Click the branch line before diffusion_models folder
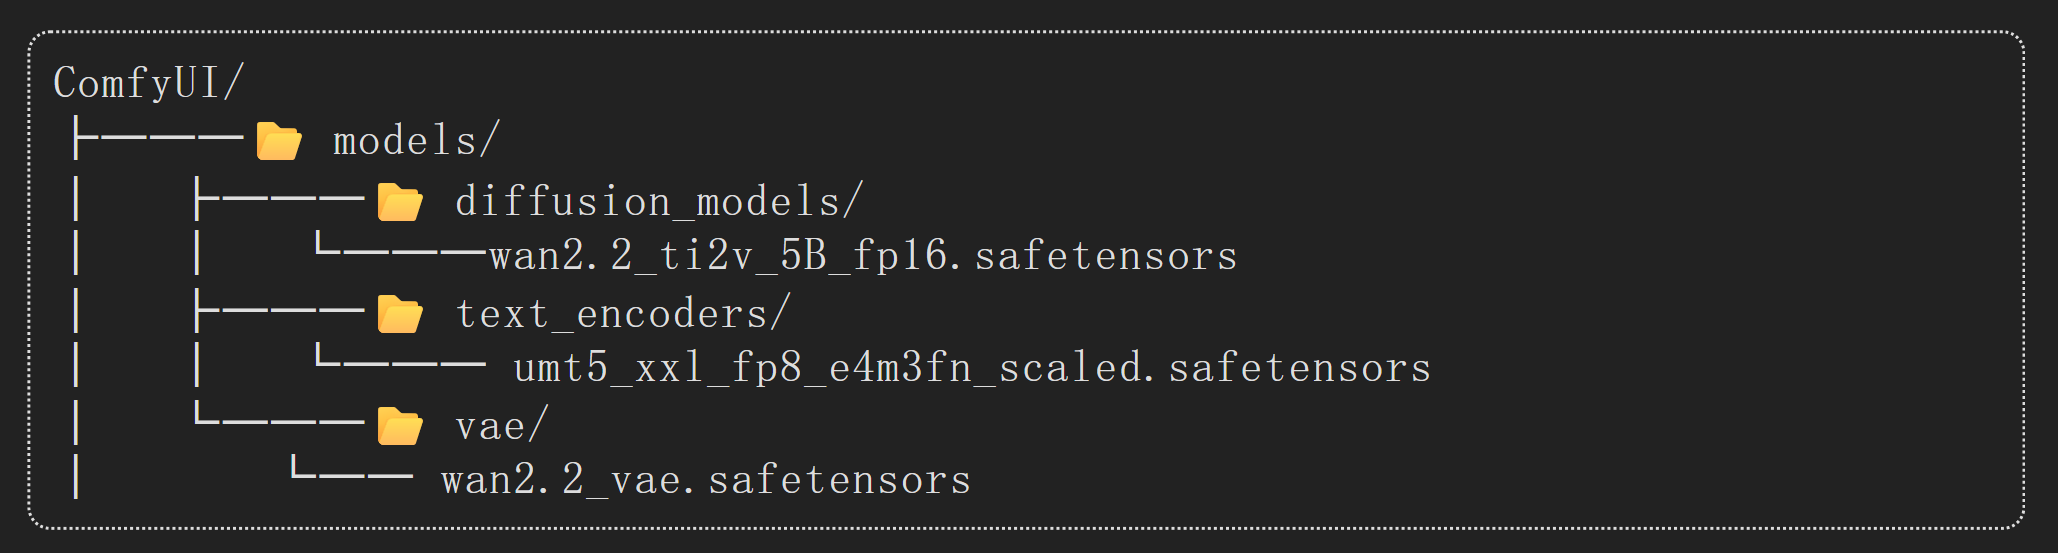2058x553 pixels. coord(279,198)
